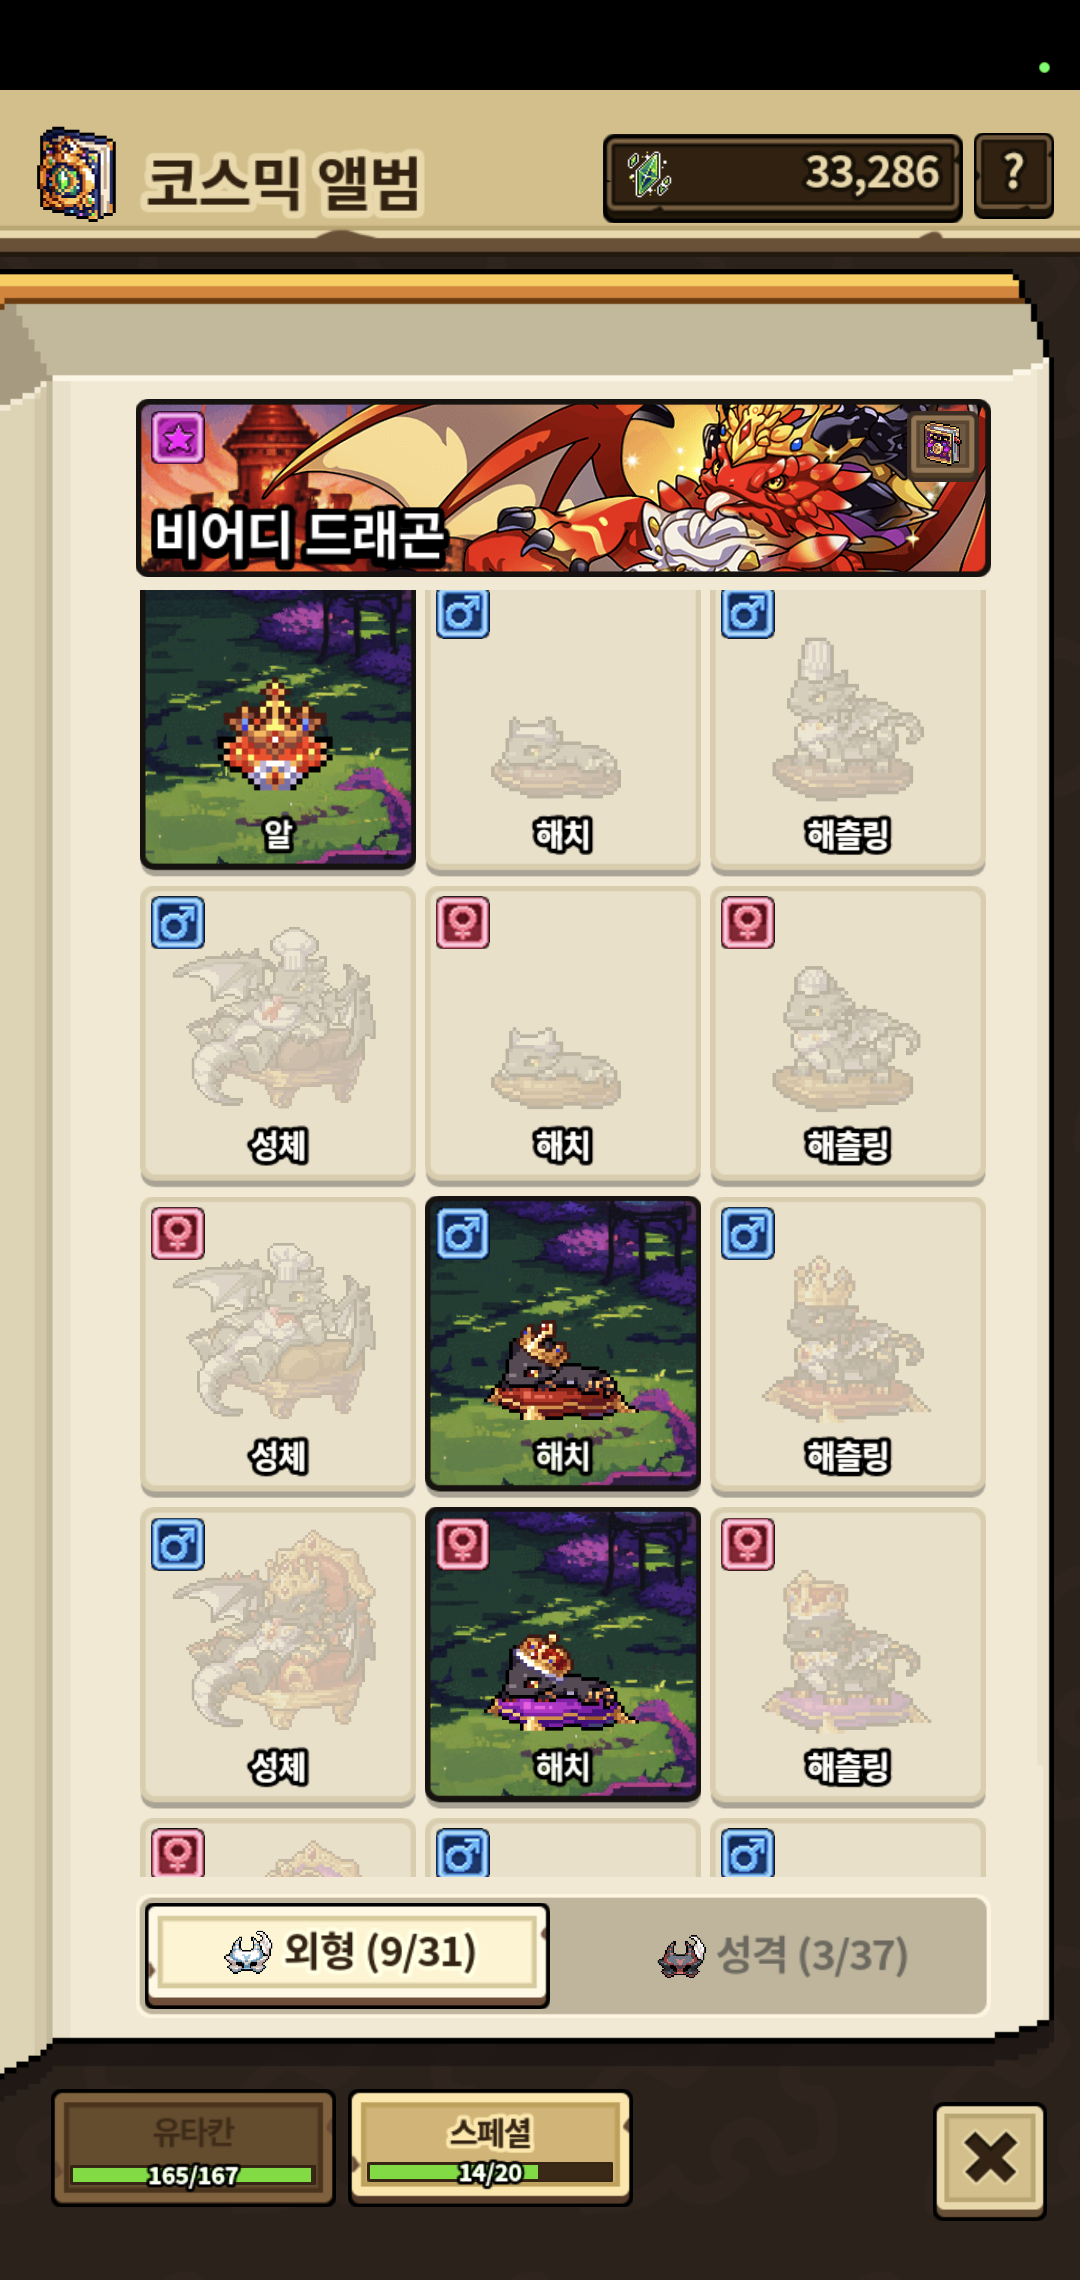Viewport: 1080px width, 2280px height.
Task: Tap the 비어디 드래곤 banner
Action: 563,488
